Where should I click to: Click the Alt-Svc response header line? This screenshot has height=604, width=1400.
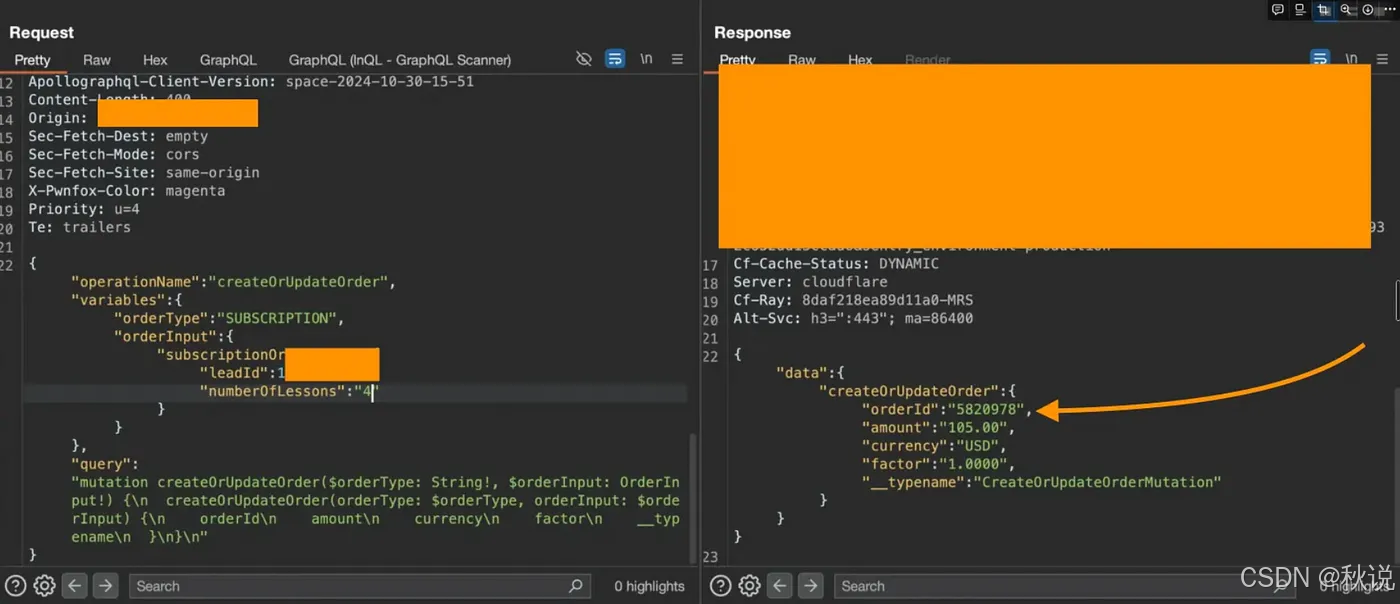coord(853,319)
